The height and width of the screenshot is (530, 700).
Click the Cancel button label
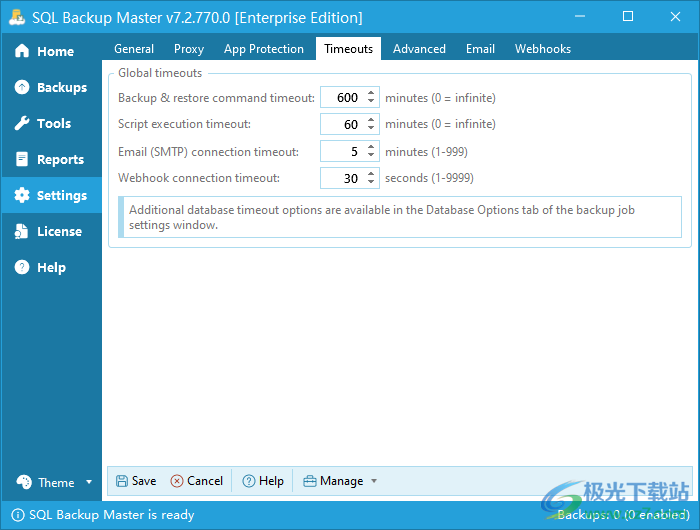coord(205,481)
